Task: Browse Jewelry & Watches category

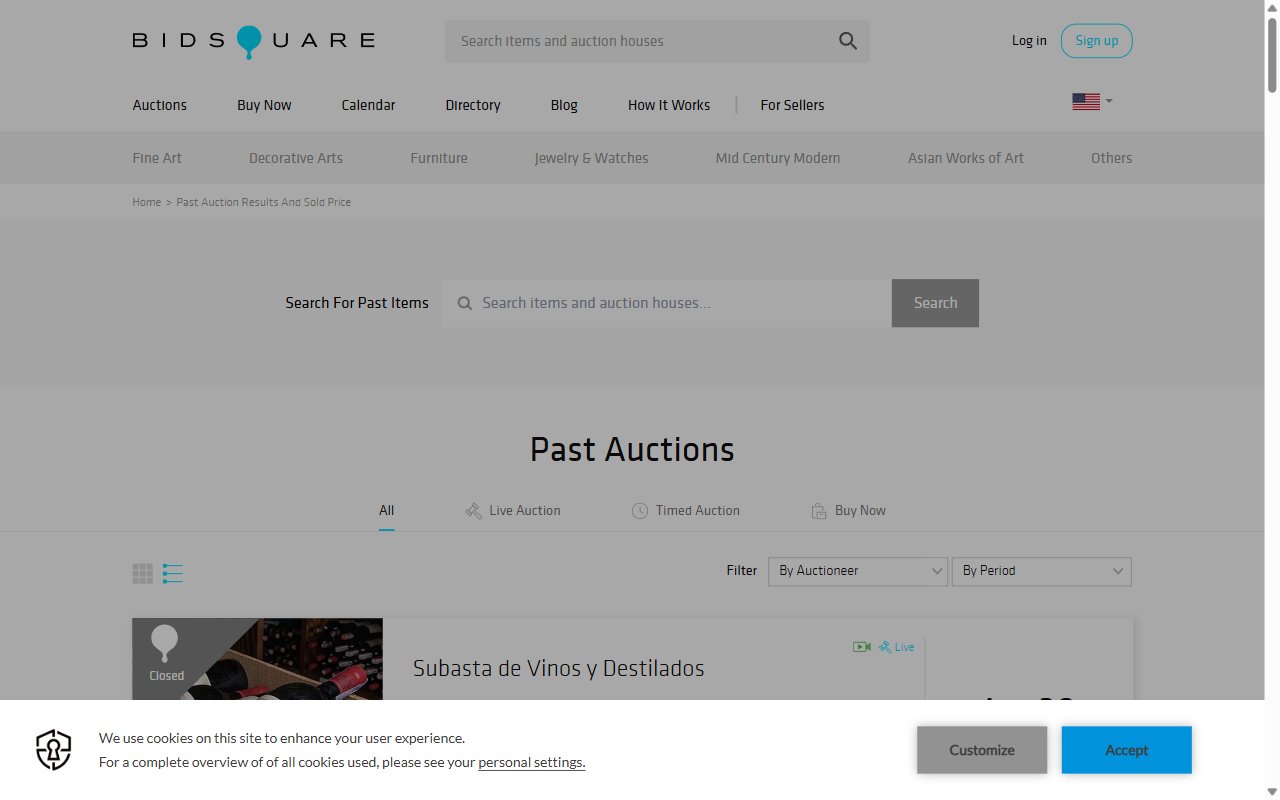Action: pyautogui.click(x=591, y=158)
